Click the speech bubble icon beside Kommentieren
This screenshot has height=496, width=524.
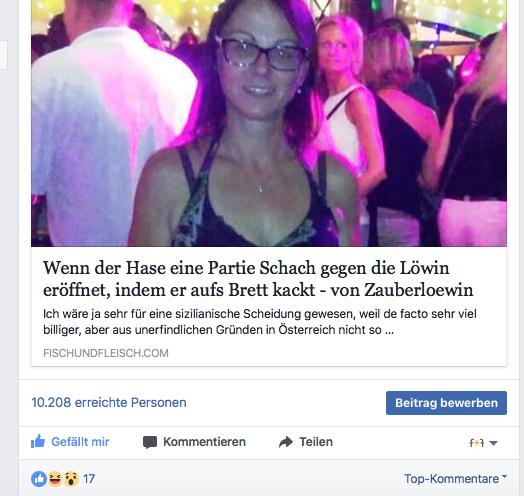point(150,442)
